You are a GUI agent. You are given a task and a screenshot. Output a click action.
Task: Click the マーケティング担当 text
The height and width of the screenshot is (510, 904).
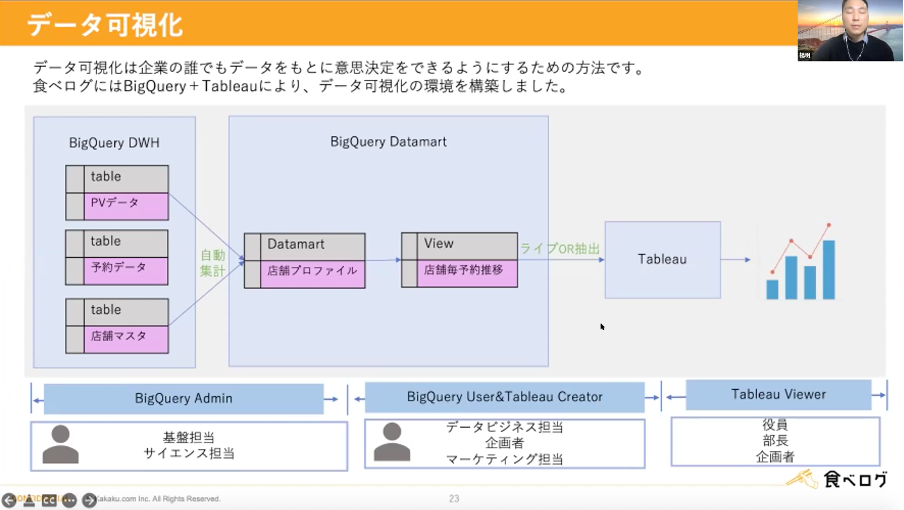click(x=504, y=459)
